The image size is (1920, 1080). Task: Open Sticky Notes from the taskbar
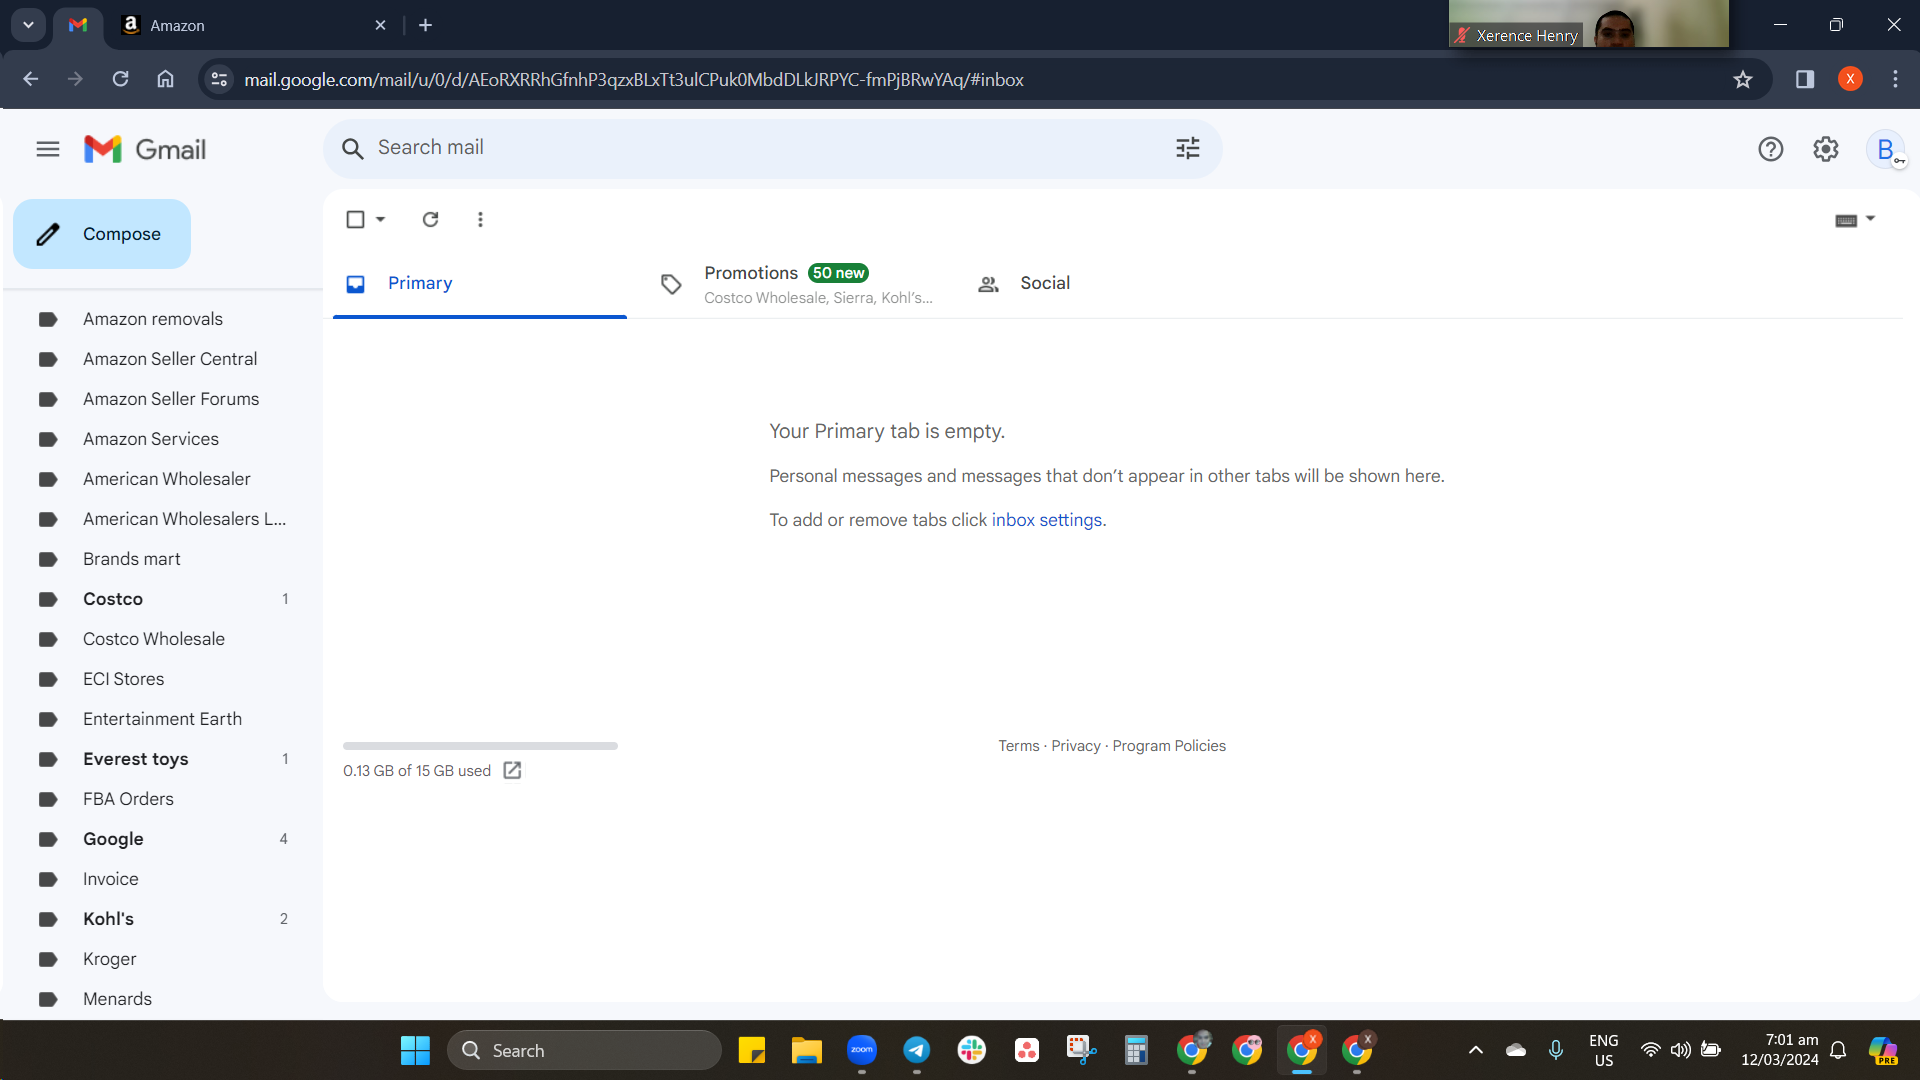752,1050
